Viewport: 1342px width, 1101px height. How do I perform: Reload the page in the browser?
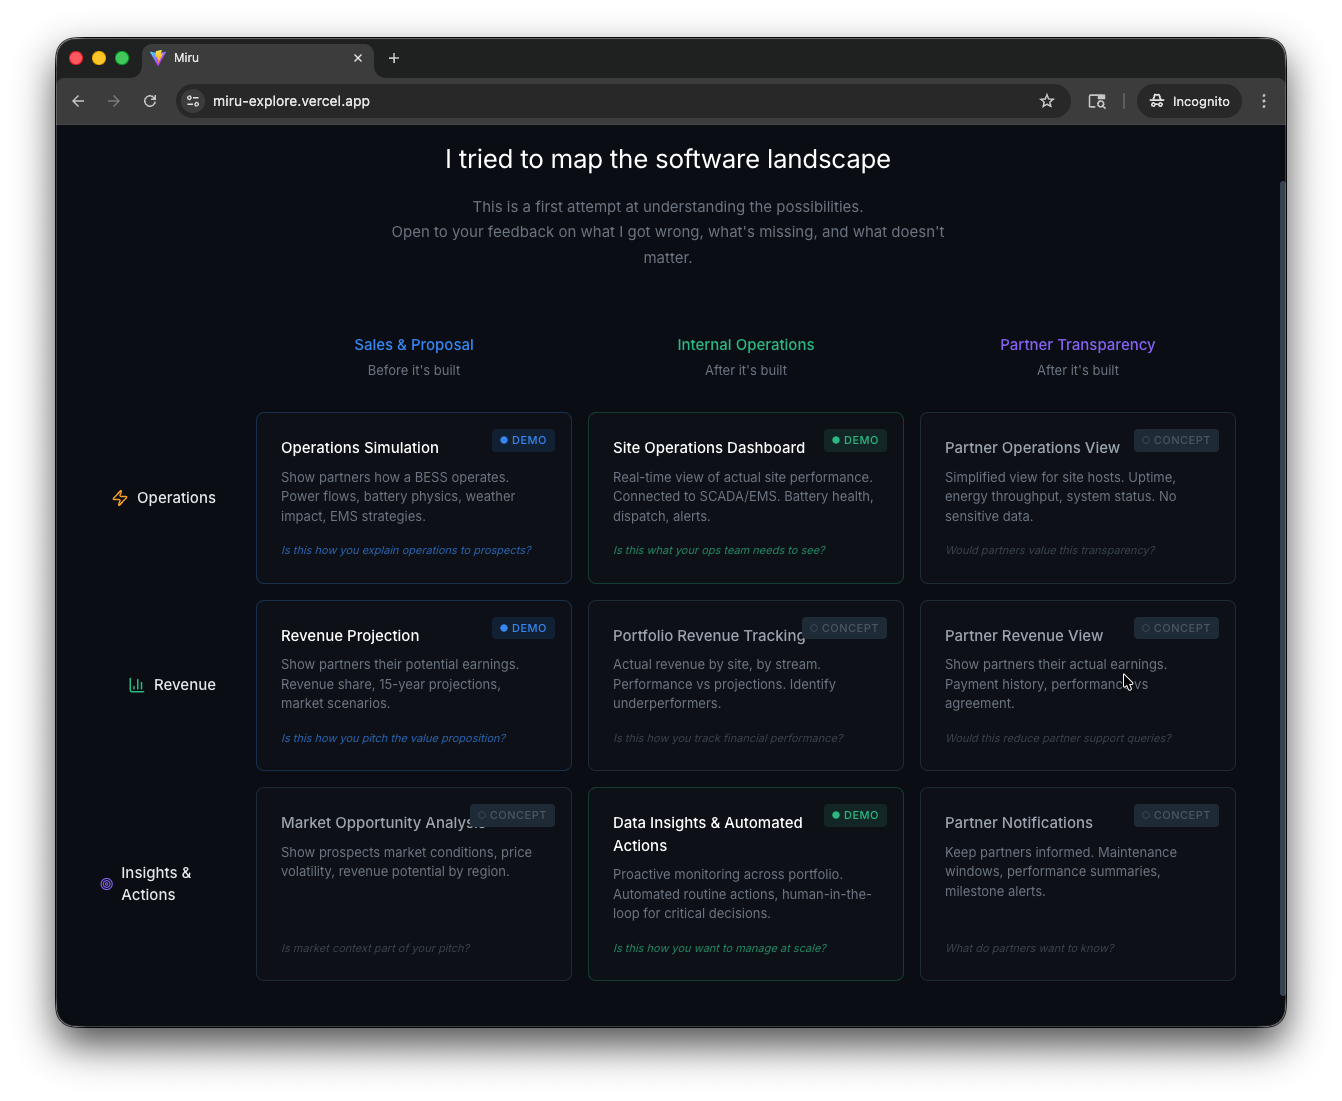[x=150, y=101]
